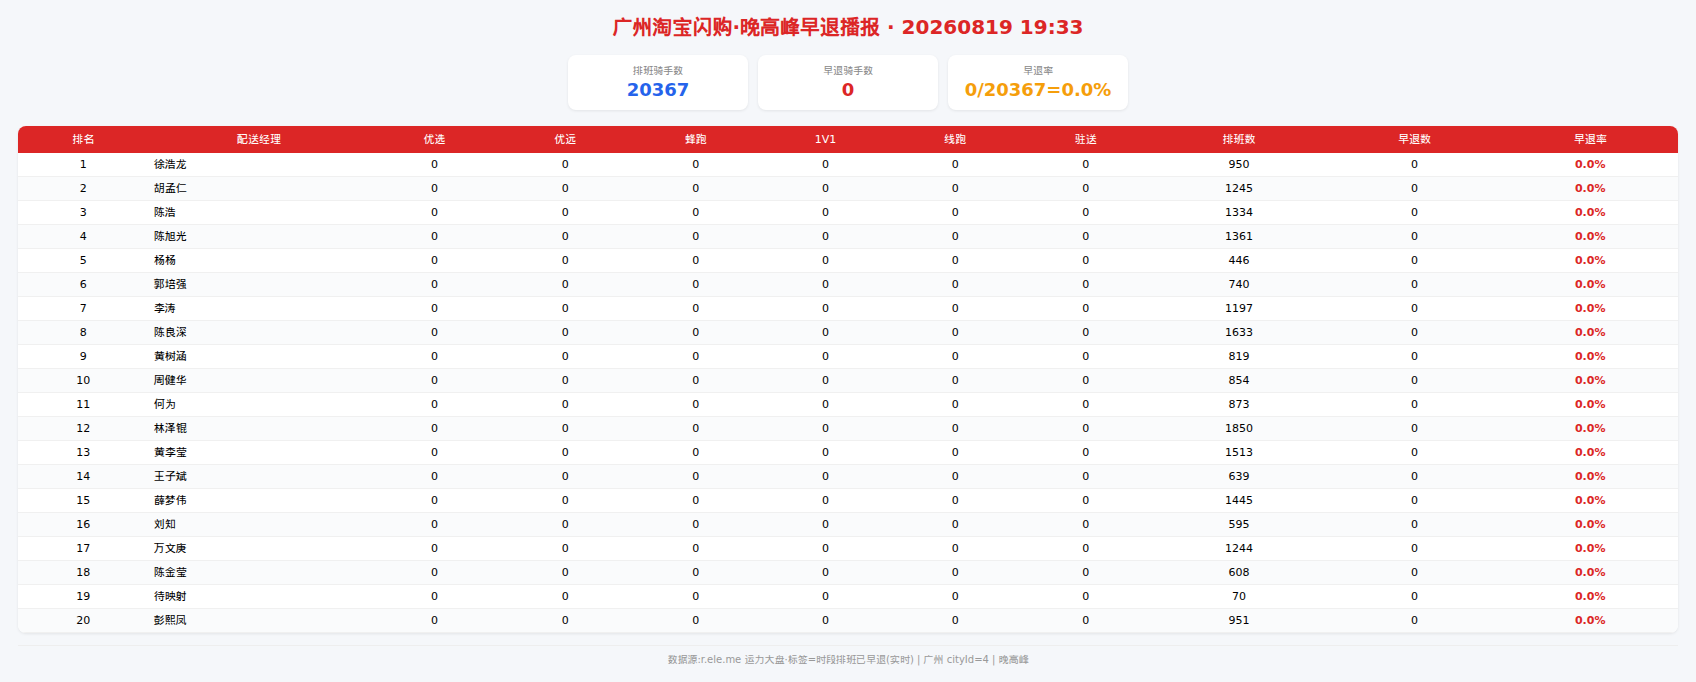Select manager name 黄树涵
1696x682 pixels.
[170, 356]
